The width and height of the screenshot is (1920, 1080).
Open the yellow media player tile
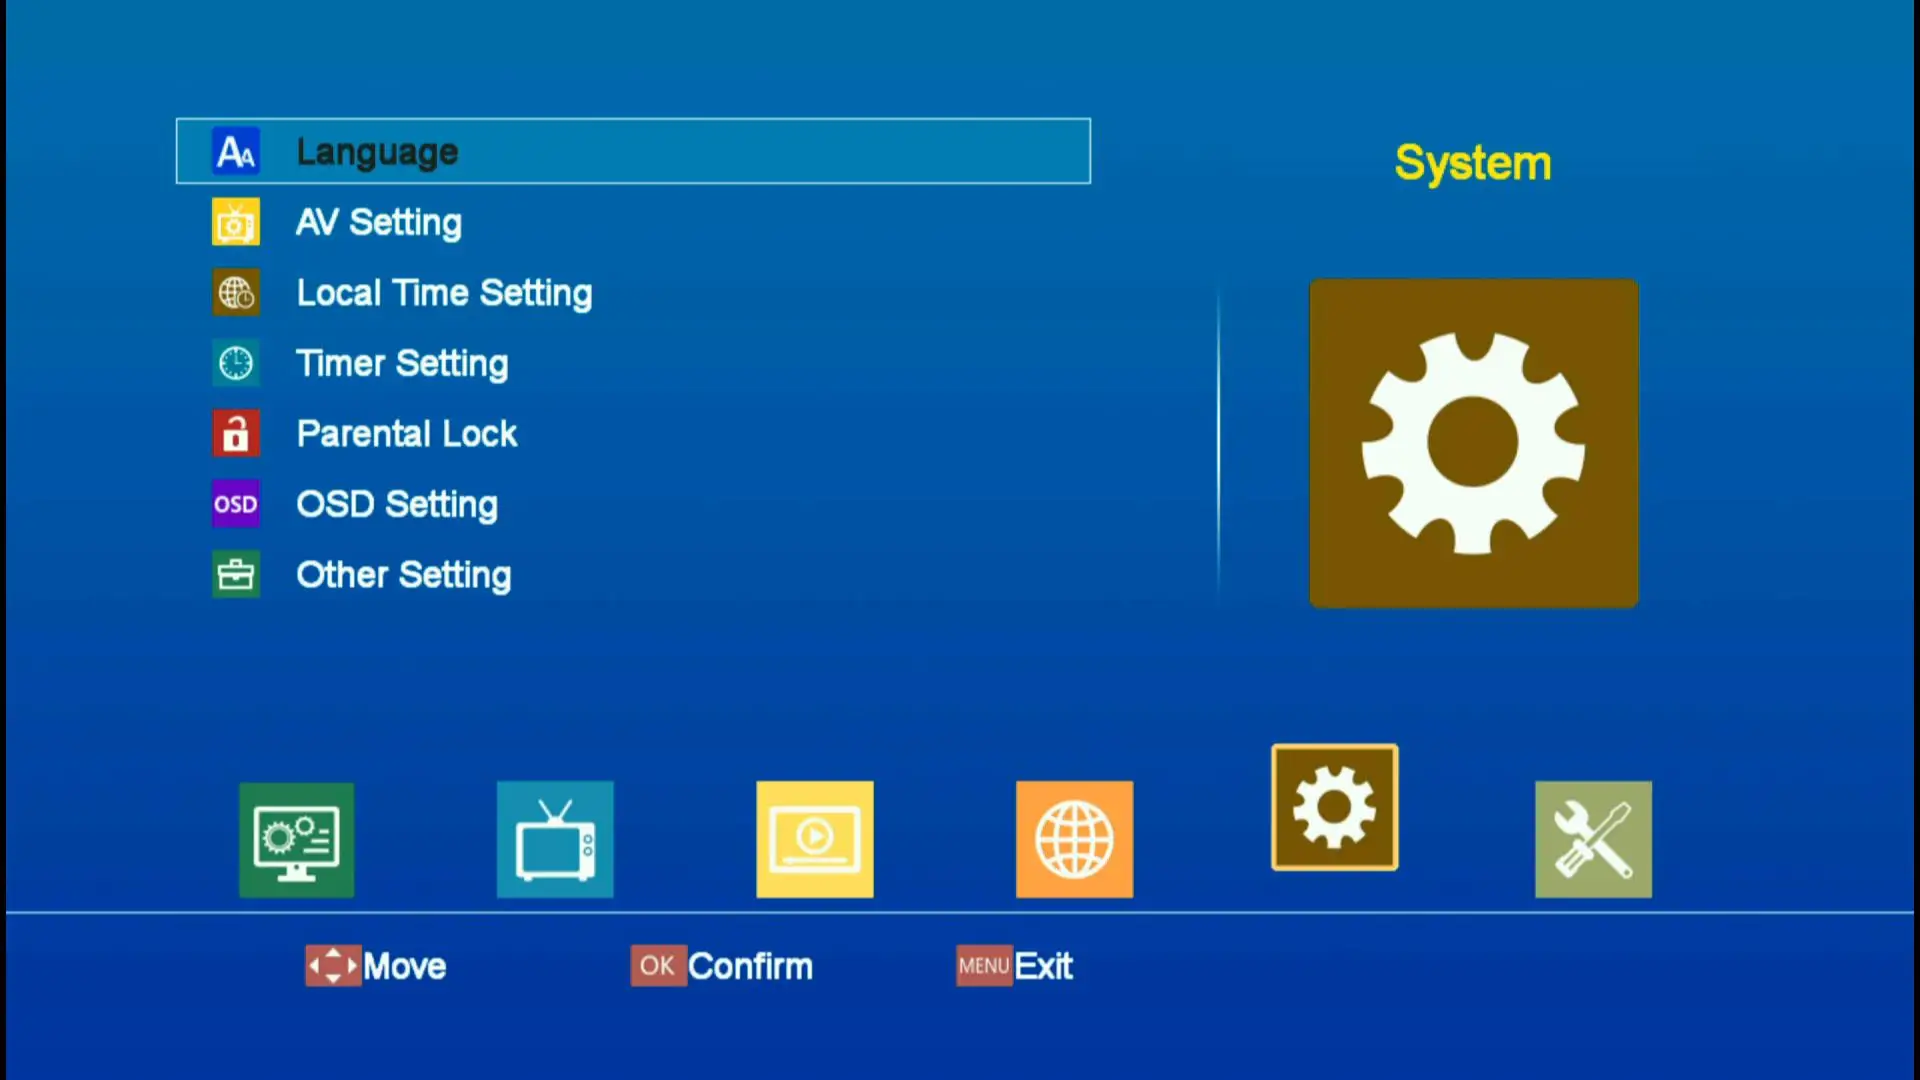pyautogui.click(x=815, y=840)
